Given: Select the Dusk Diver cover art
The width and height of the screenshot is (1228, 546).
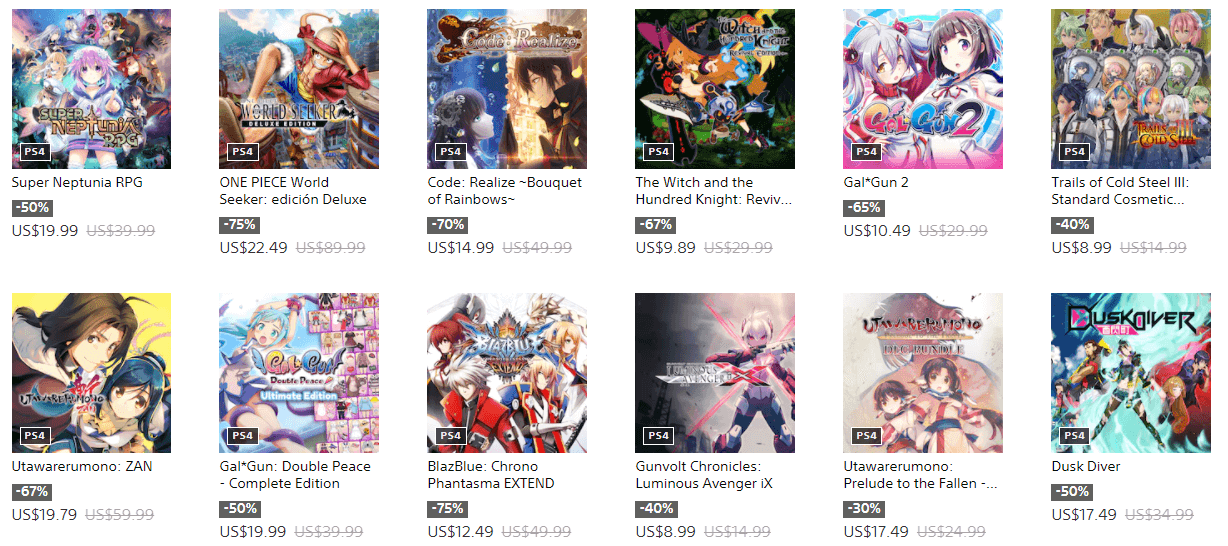Looking at the screenshot, I should 1131,373.
